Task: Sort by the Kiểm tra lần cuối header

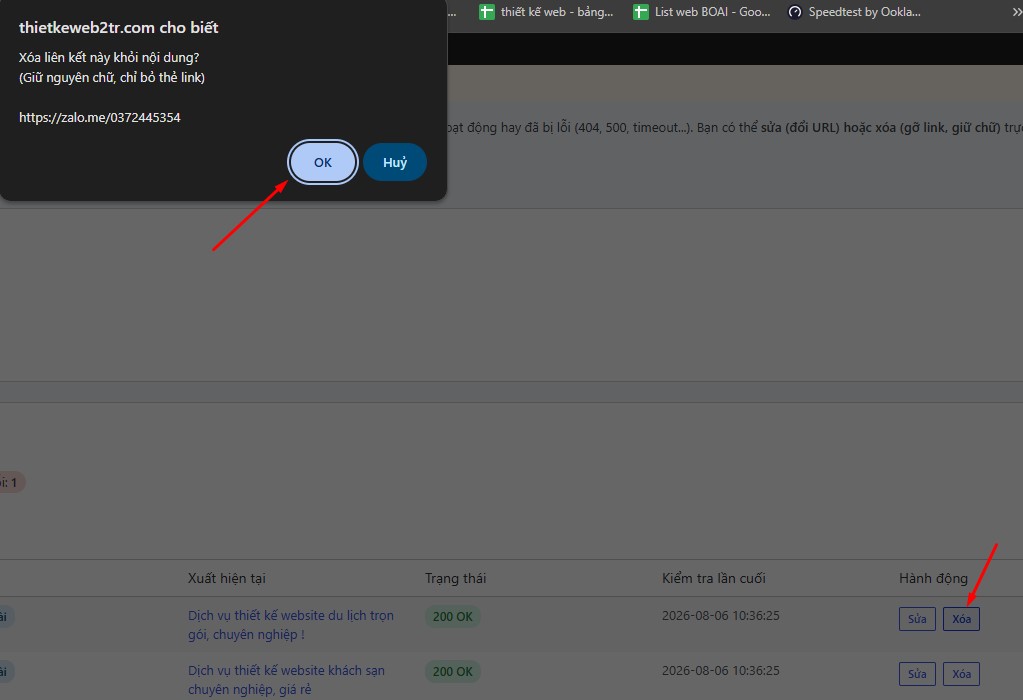Action: pos(714,578)
